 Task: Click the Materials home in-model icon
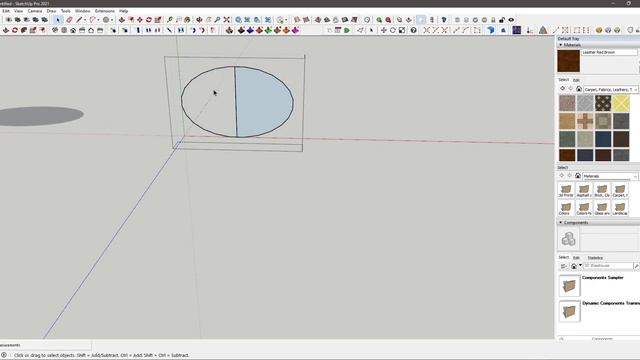coord(579,89)
